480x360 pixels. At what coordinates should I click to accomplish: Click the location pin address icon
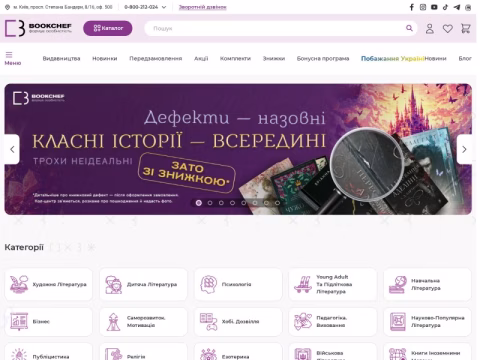coord(7,7)
